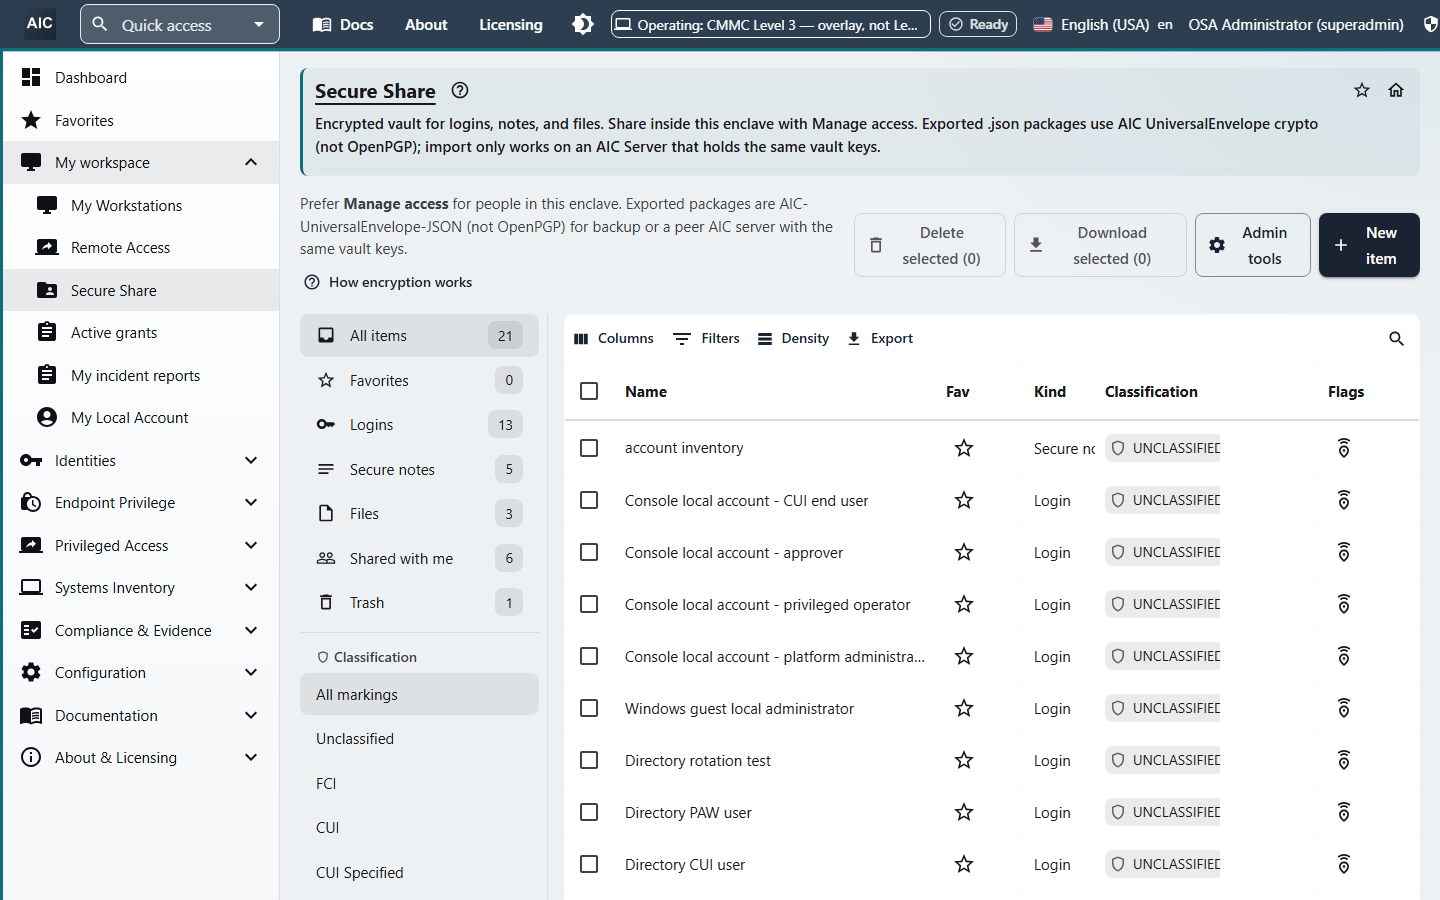Click the home icon in page header

[1396, 90]
